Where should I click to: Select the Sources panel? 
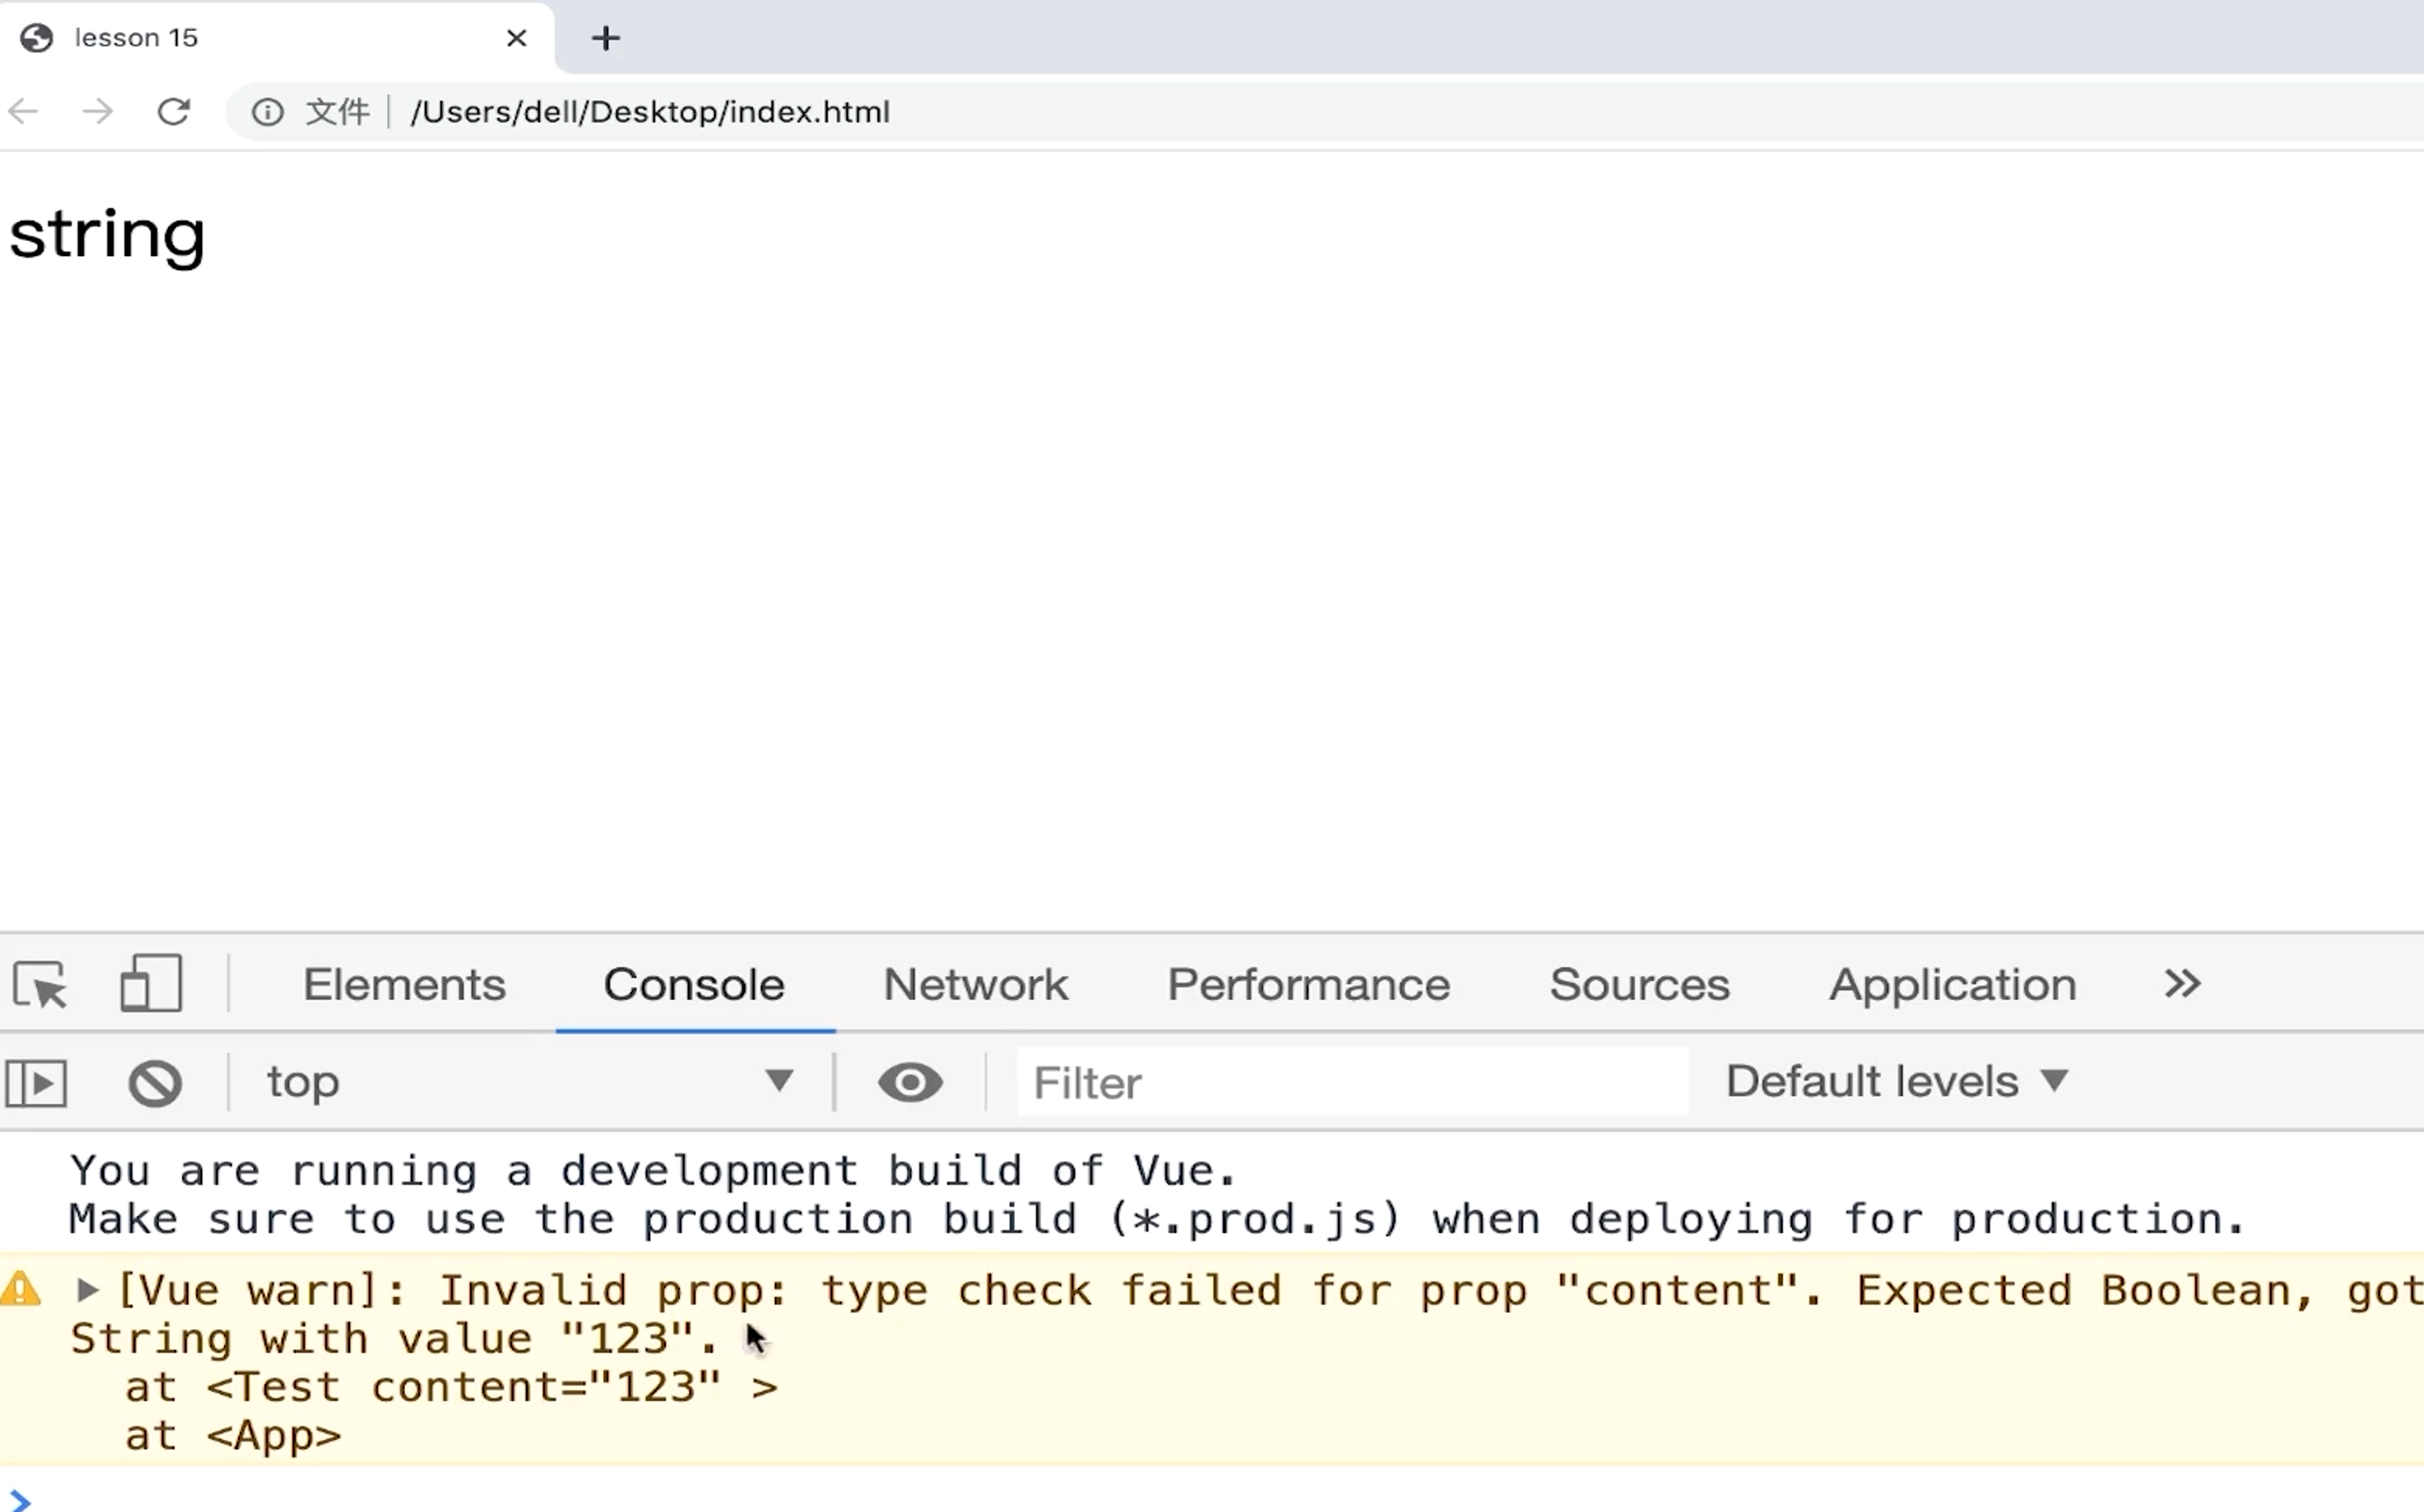[1640, 984]
